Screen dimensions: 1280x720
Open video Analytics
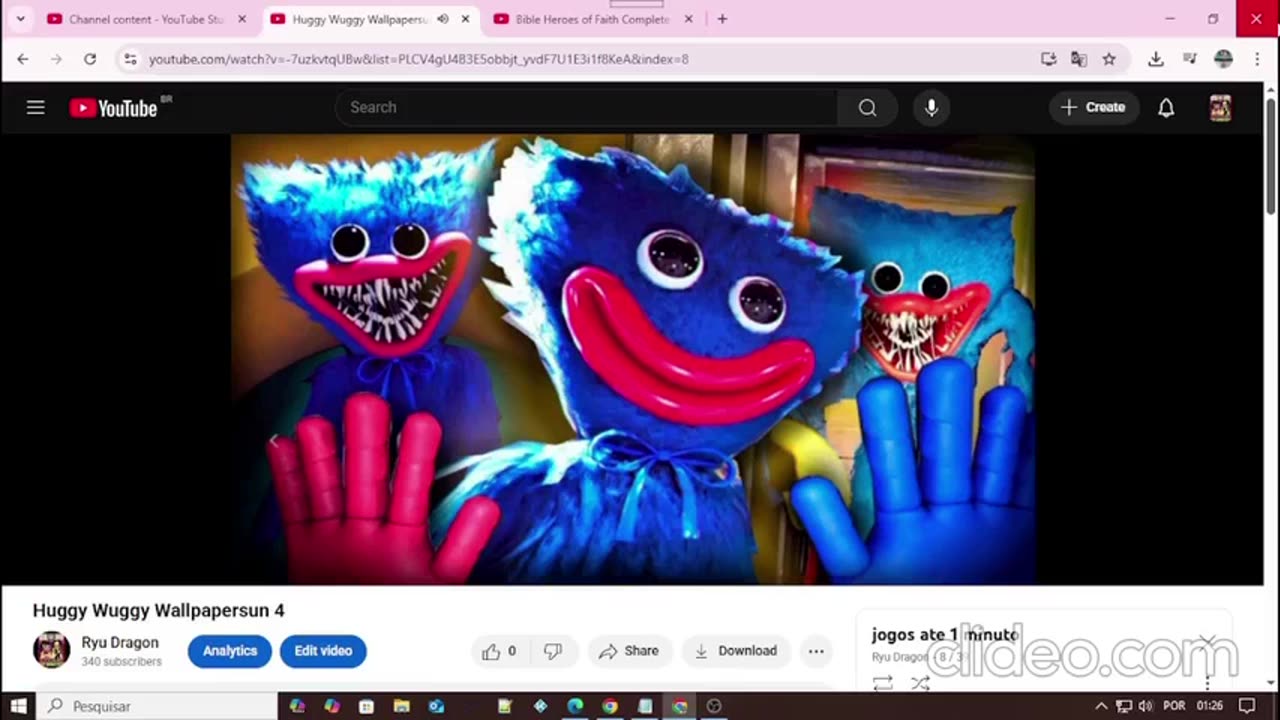coord(230,651)
